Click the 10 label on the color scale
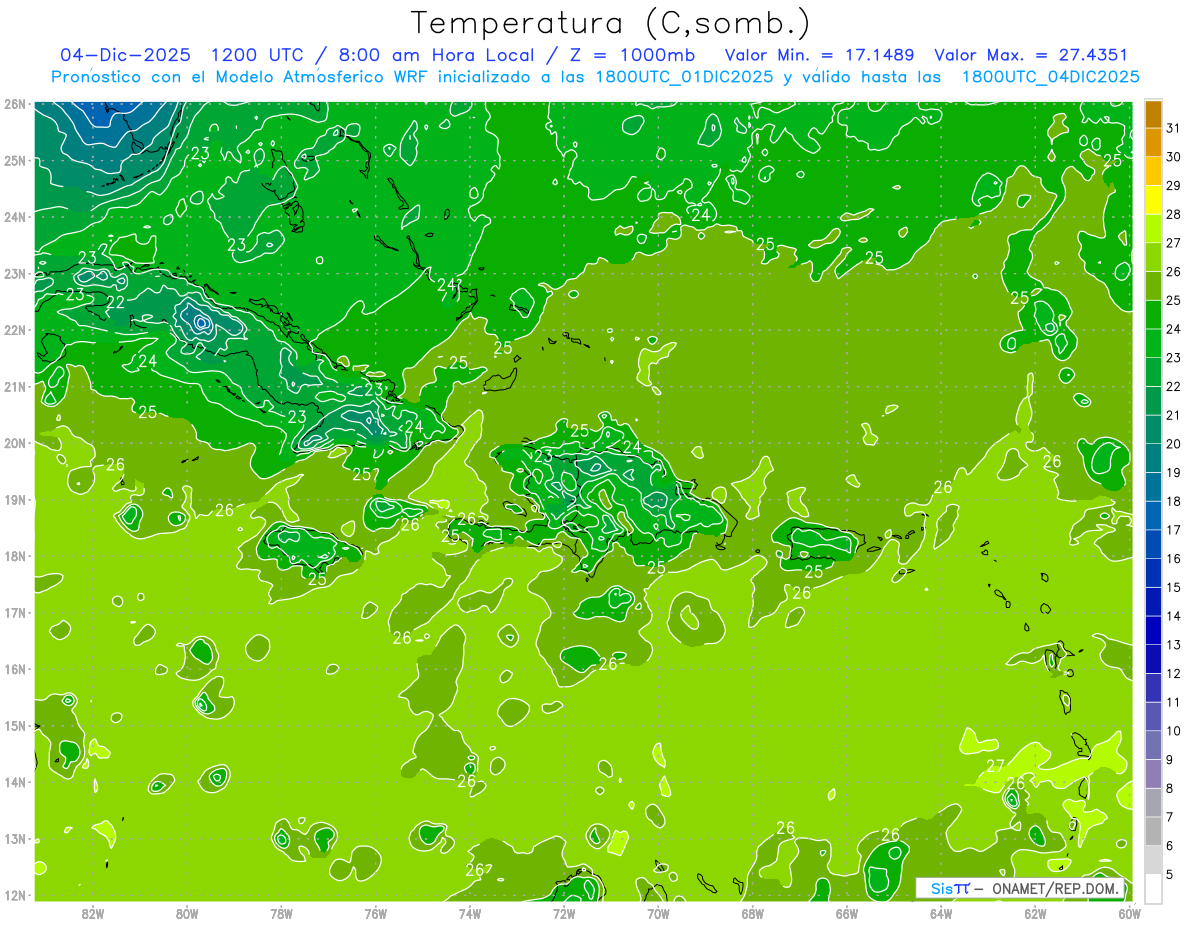 (1174, 731)
